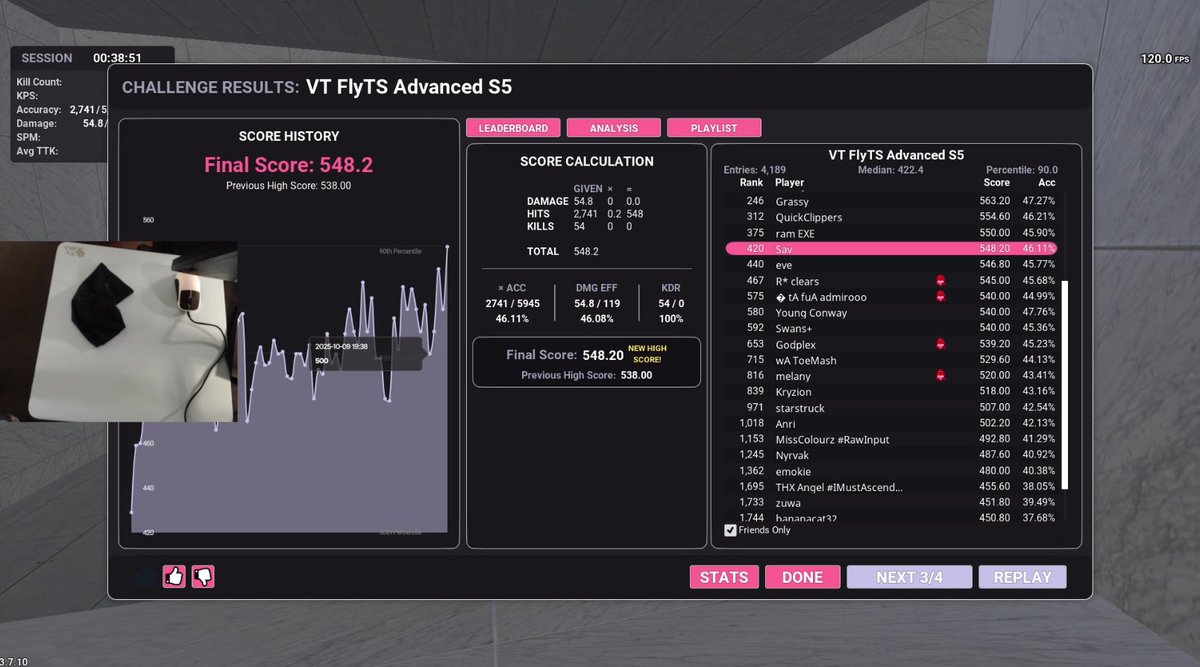The width and height of the screenshot is (1200, 667).
Task: Click the ghost icon next to R* clears
Action: tap(941, 281)
